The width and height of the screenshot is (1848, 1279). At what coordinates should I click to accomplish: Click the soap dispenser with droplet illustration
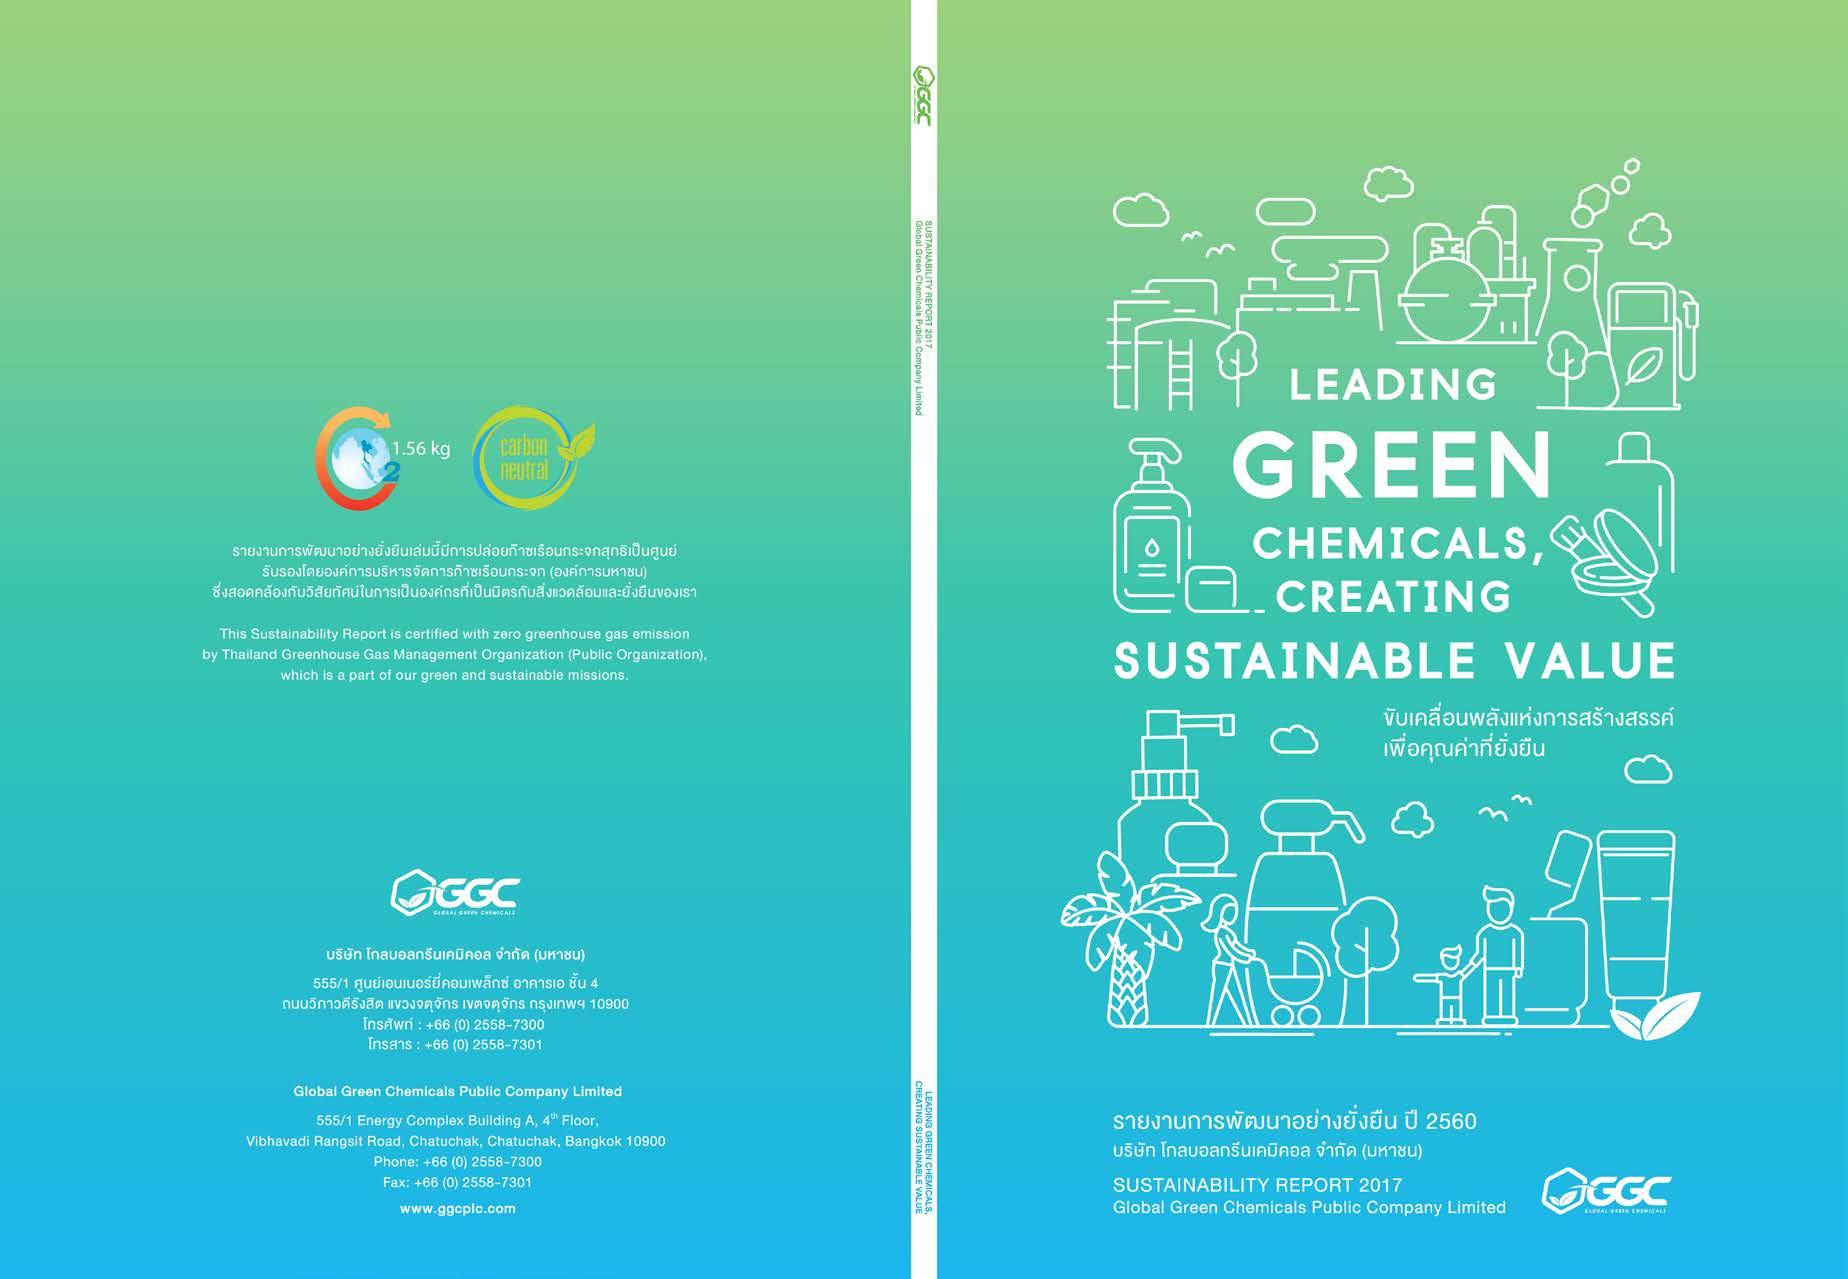[x=1151, y=526]
